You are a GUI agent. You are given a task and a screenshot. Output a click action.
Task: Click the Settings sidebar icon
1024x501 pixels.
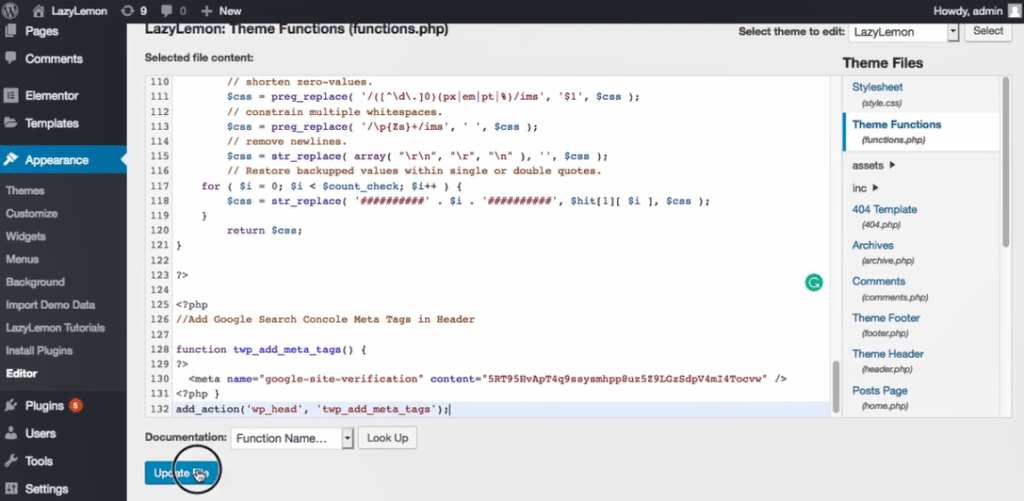pyautogui.click(x=10, y=489)
